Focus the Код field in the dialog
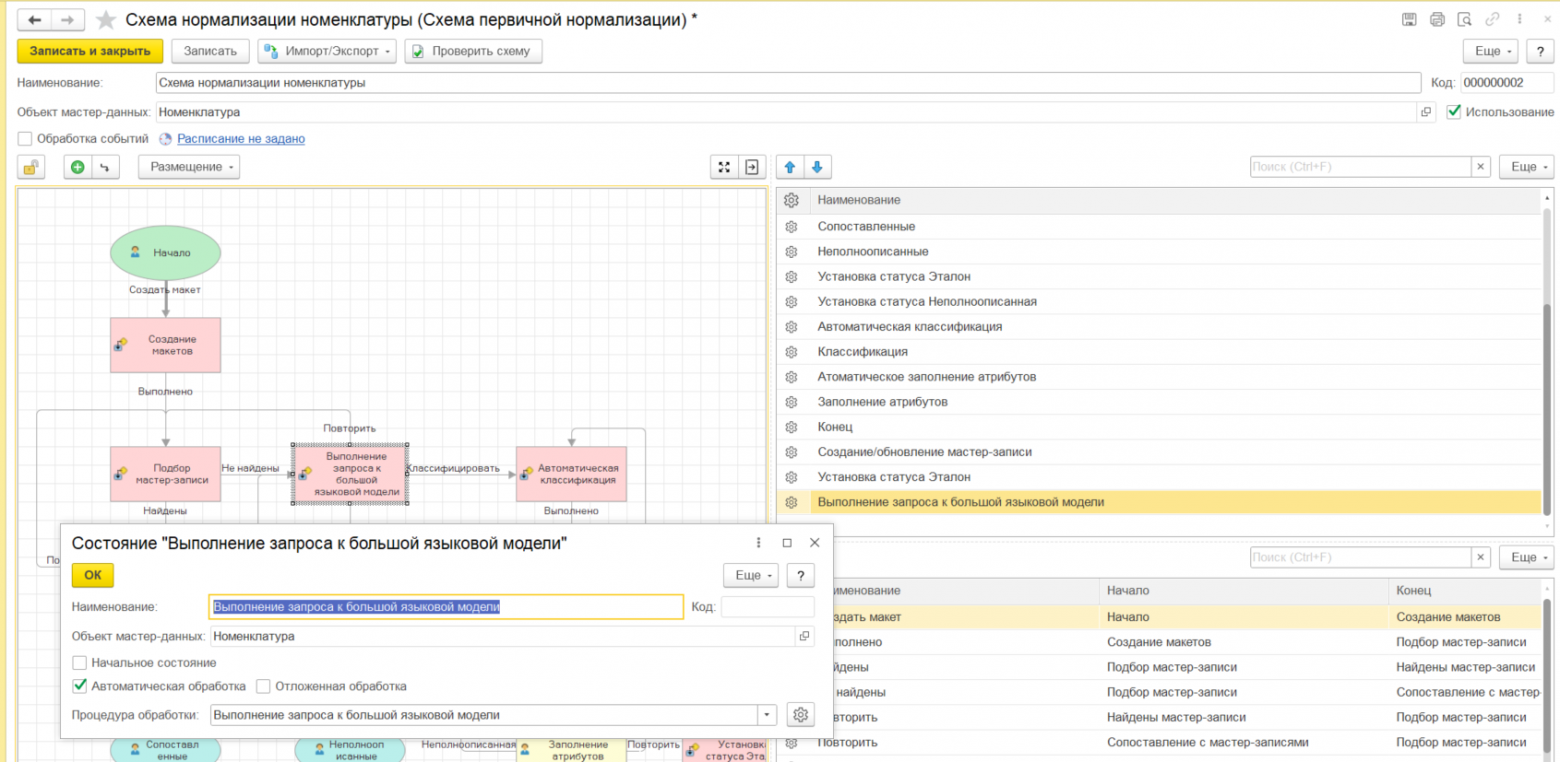The width and height of the screenshot is (1560, 762). coord(767,606)
